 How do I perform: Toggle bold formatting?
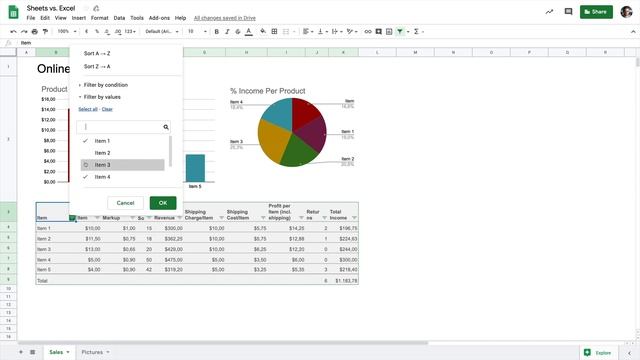click(217, 31)
